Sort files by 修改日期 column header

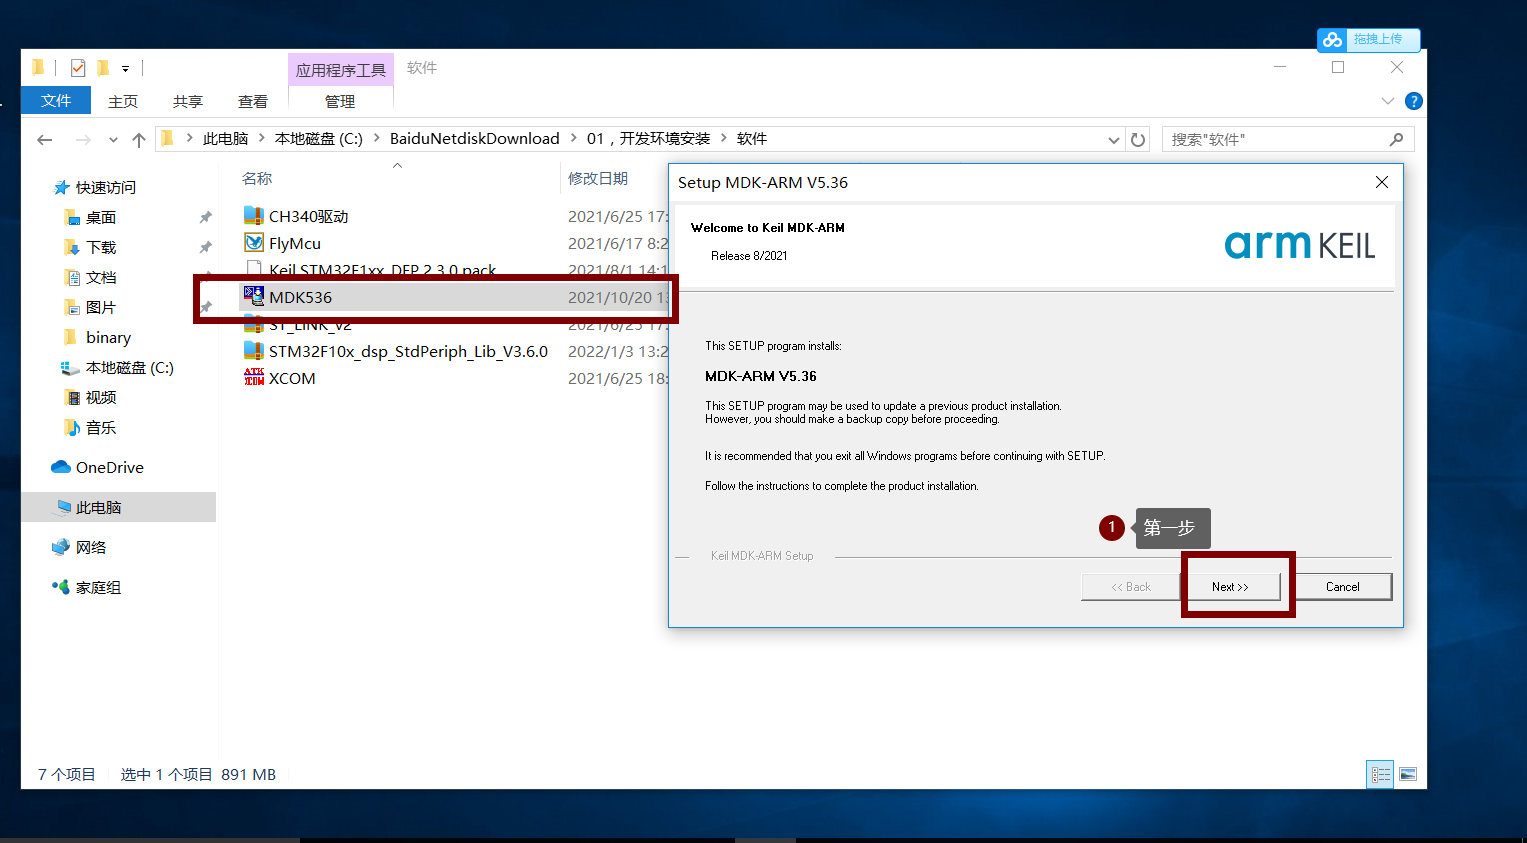tap(598, 178)
